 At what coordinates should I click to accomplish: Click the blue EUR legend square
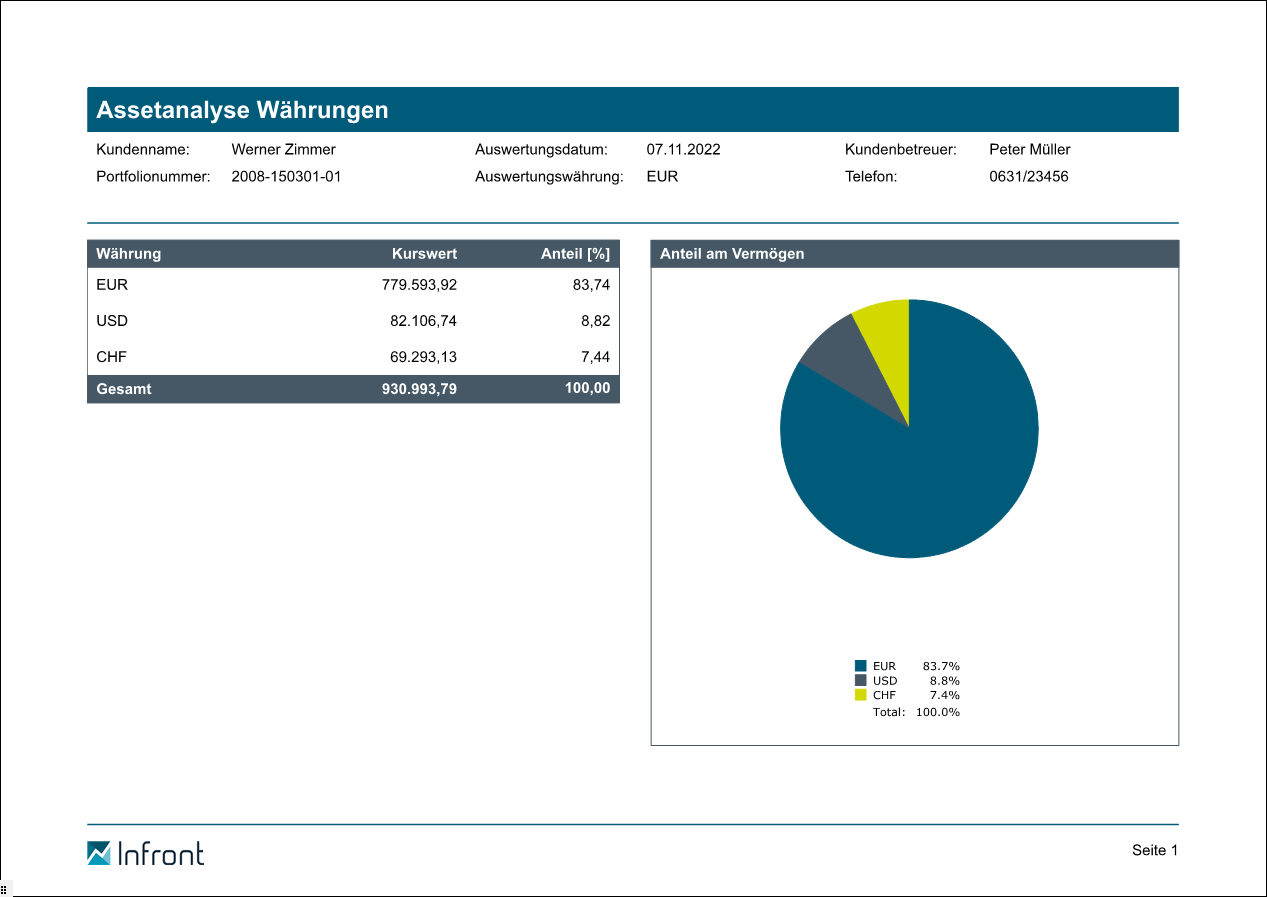pos(860,666)
